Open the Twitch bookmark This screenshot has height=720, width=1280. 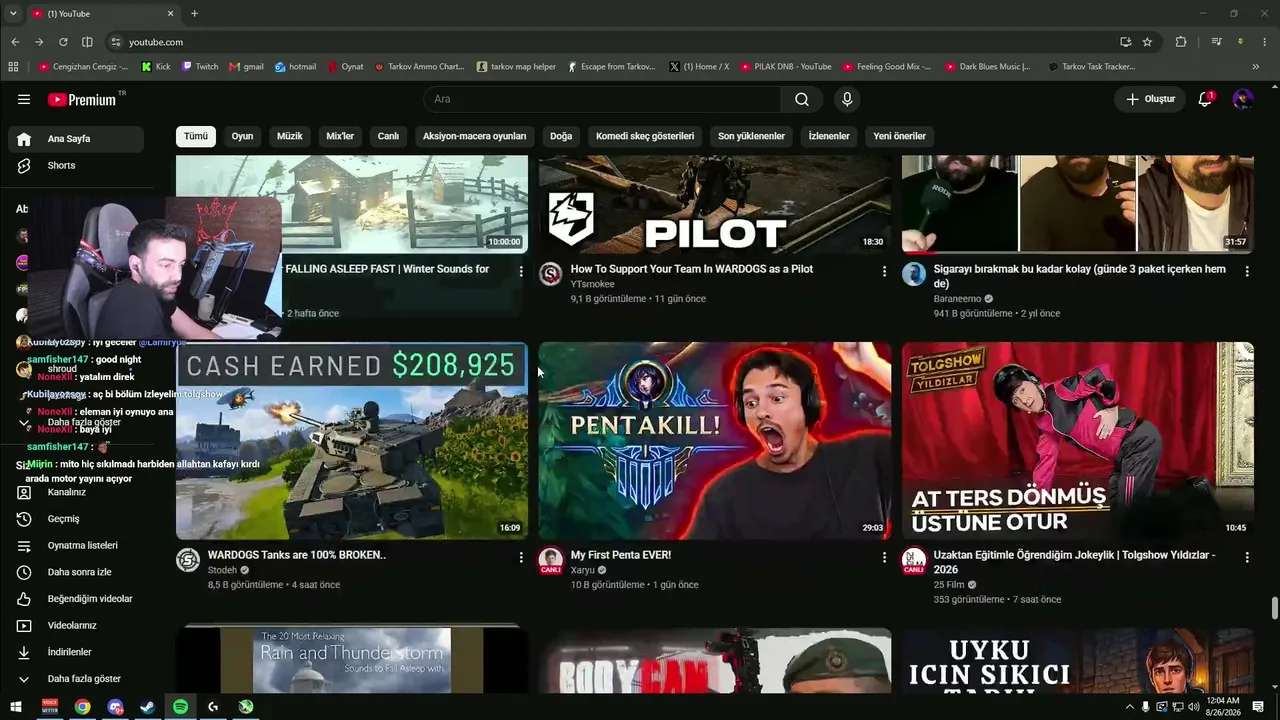pyautogui.click(x=200, y=67)
